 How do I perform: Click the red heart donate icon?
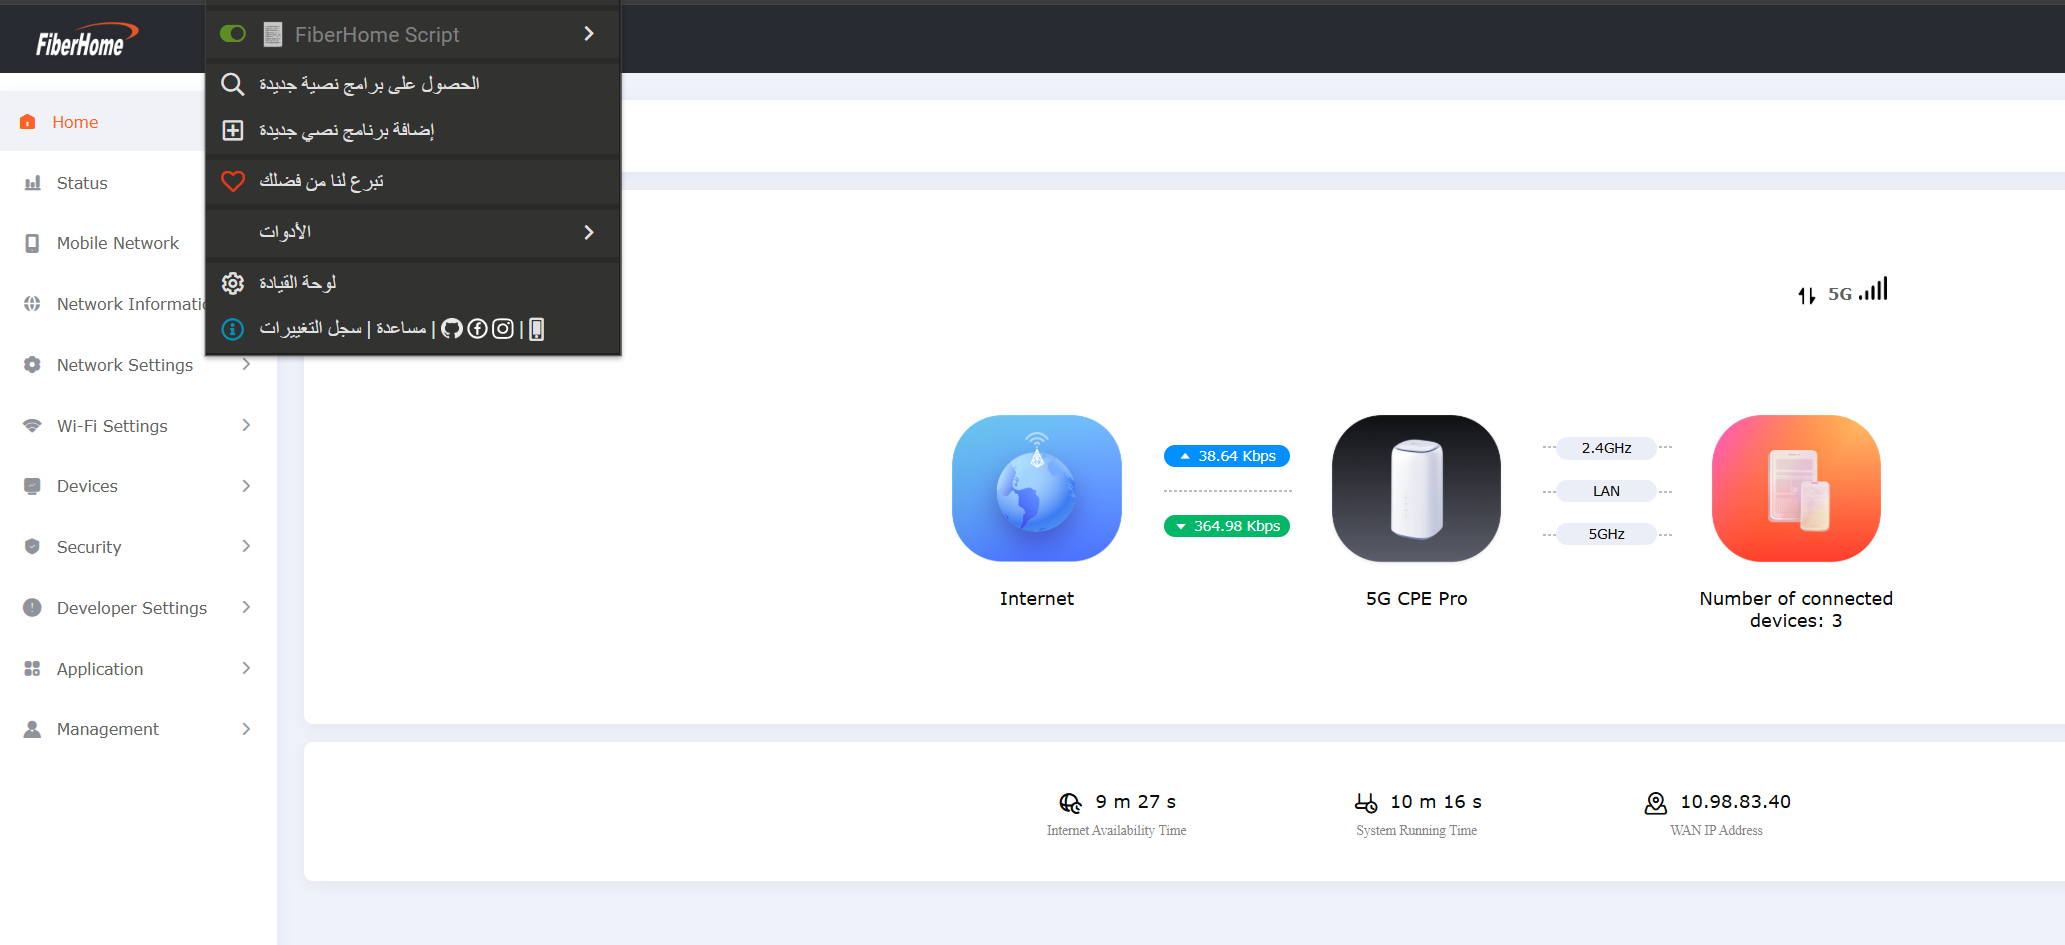tap(232, 181)
